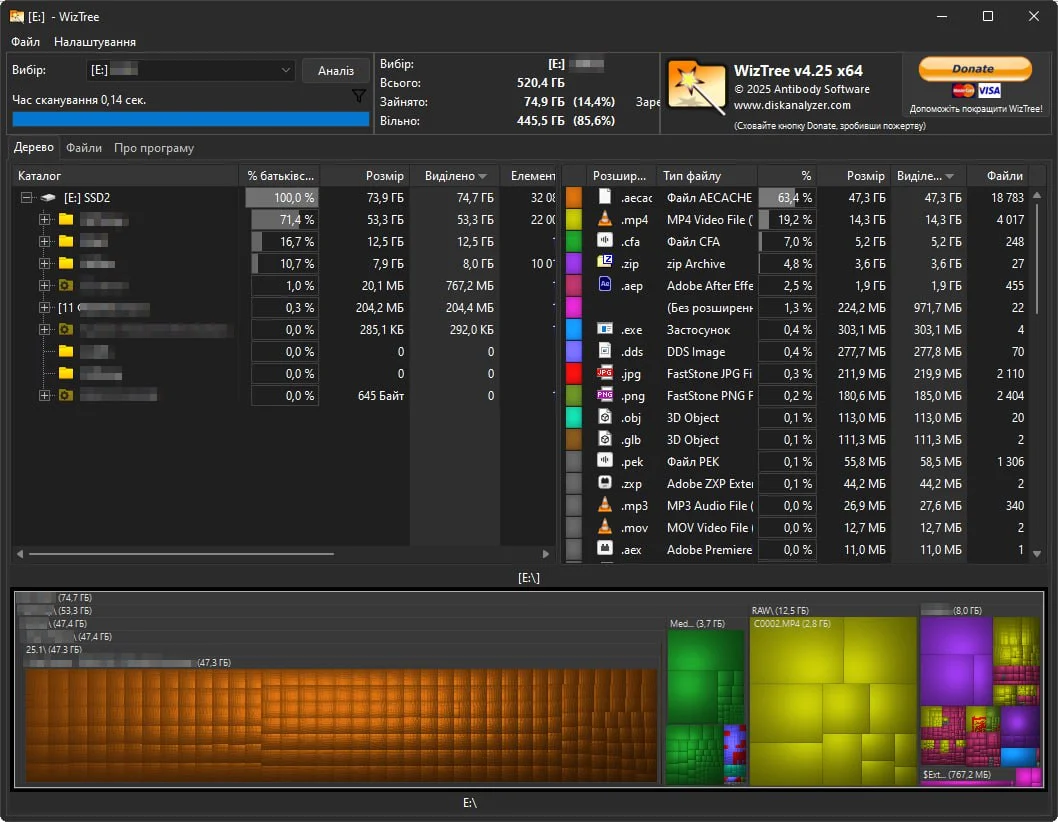
Task: Expand the 285,1 КБ folder node
Action: [45, 329]
